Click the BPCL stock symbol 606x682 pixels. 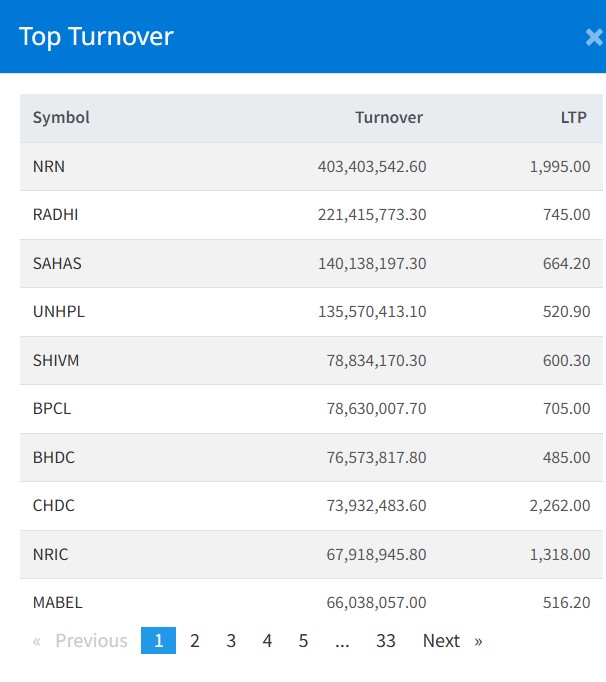point(52,409)
